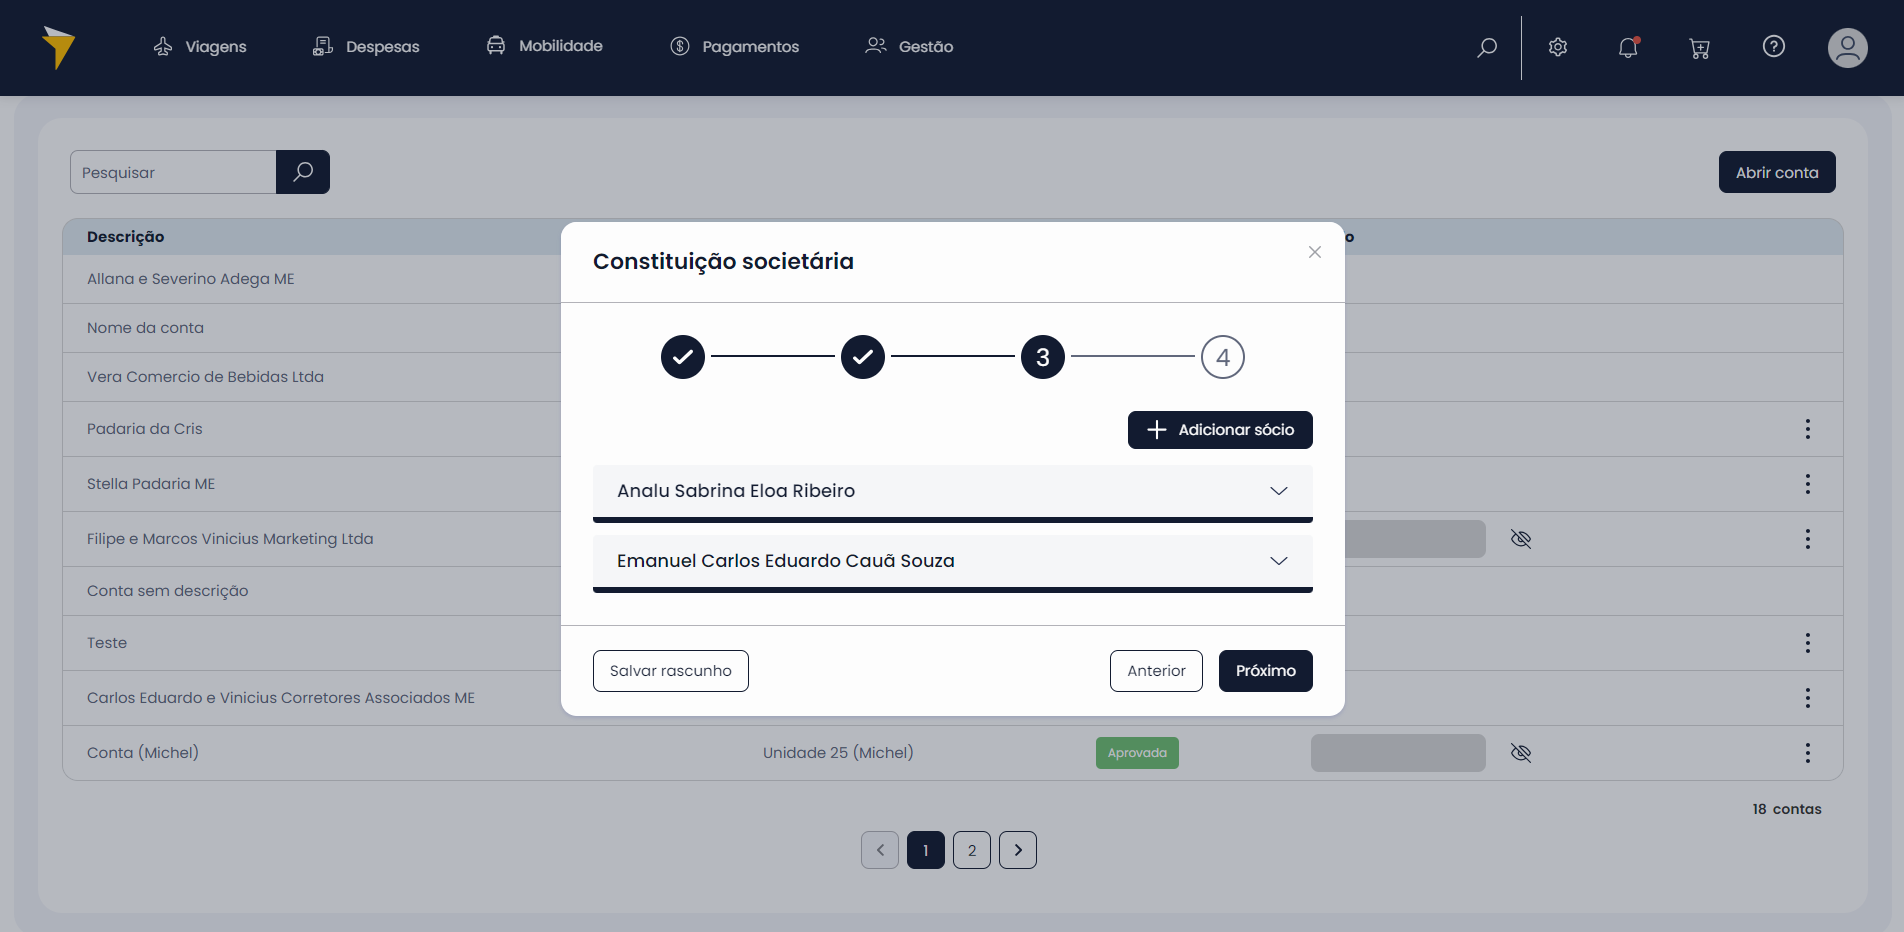Open the shopping cart icon
Image resolution: width=1904 pixels, height=932 pixels.
1699,48
